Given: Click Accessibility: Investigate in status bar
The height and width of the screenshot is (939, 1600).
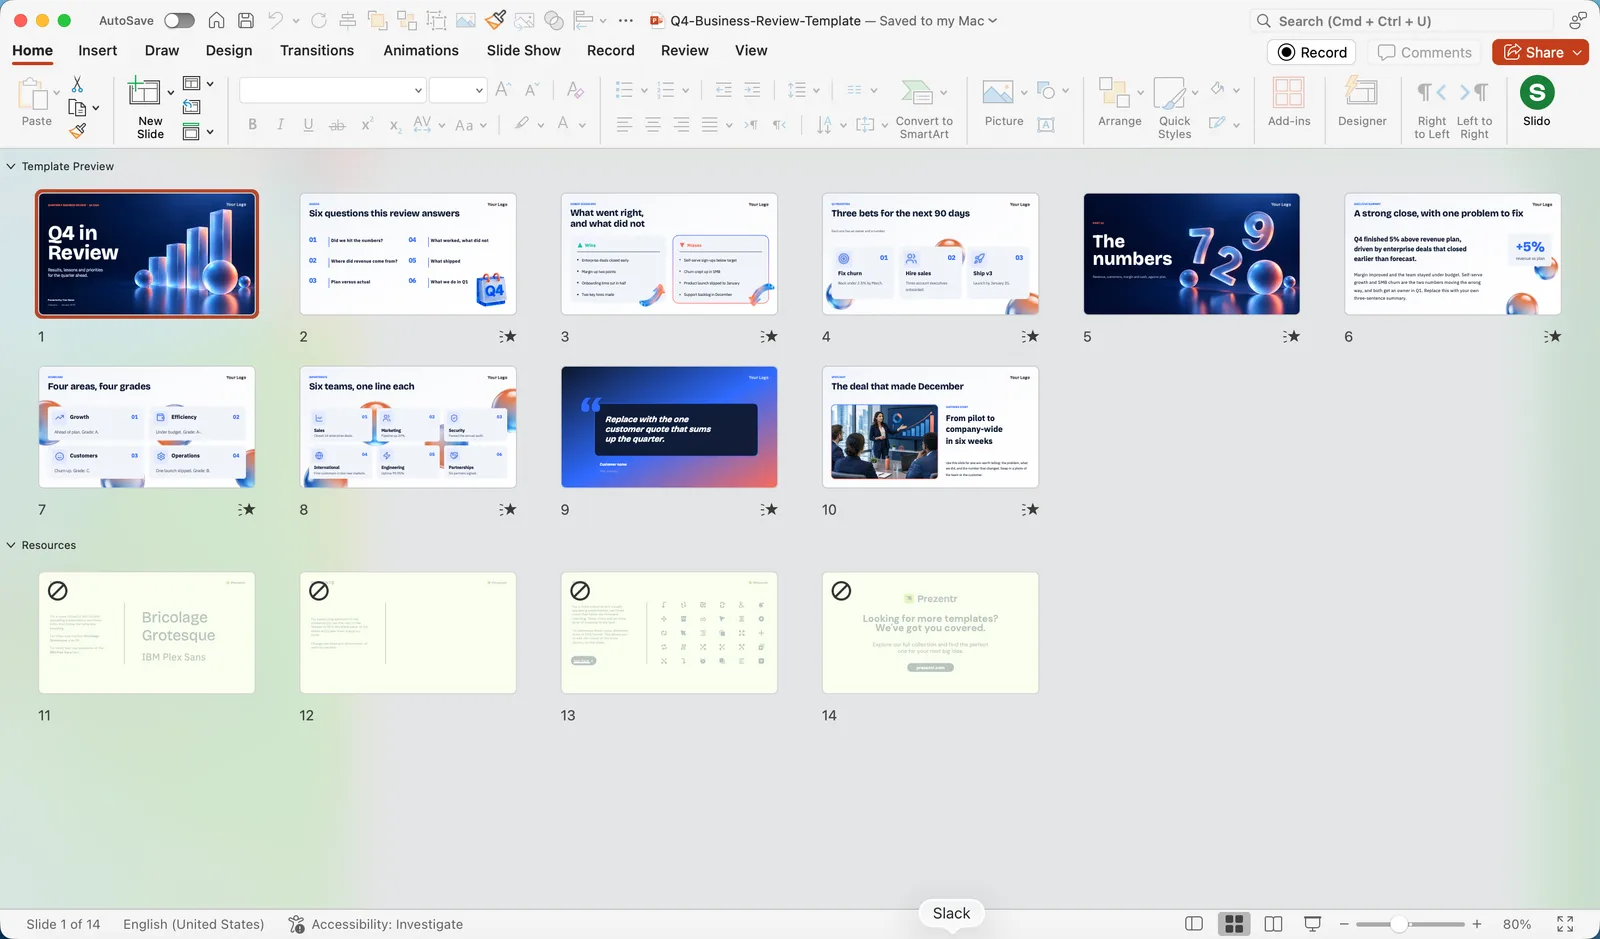Looking at the screenshot, I should 375,924.
